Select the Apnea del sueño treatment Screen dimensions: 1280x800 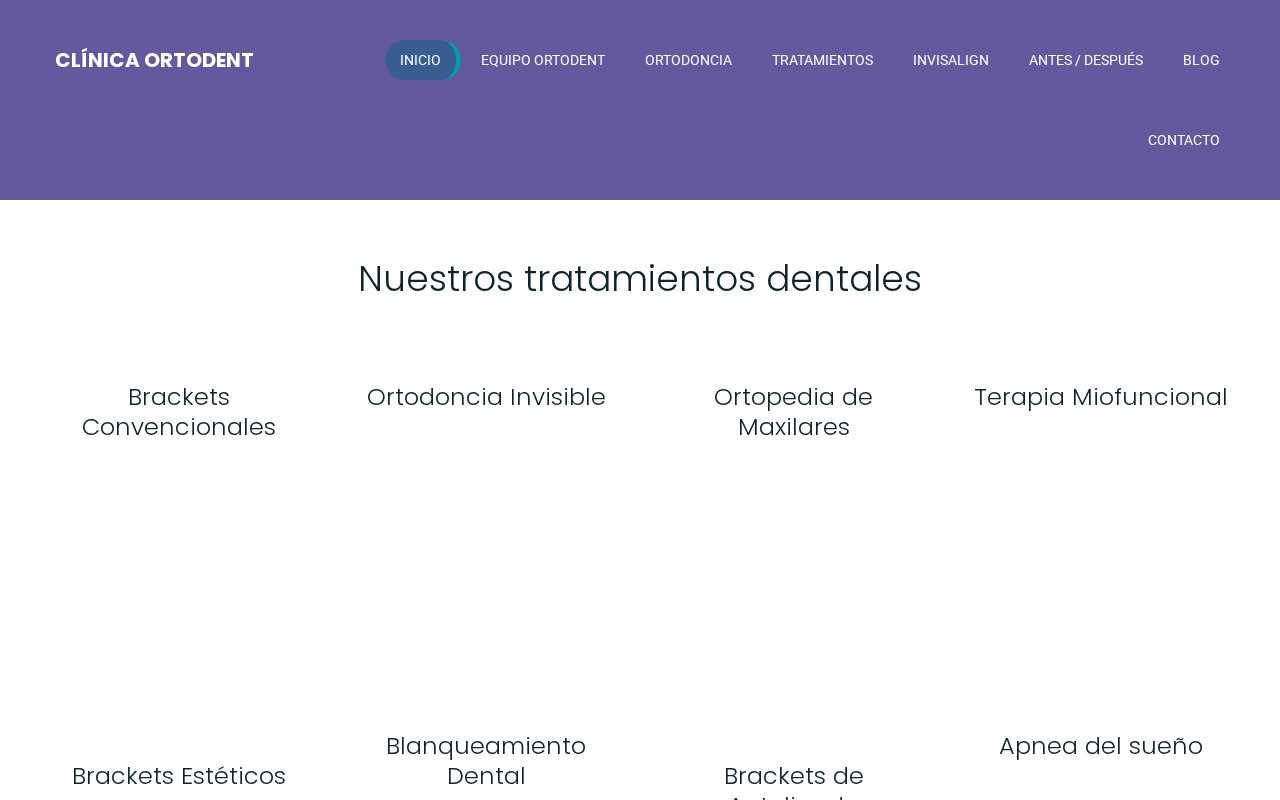[x=1101, y=746]
